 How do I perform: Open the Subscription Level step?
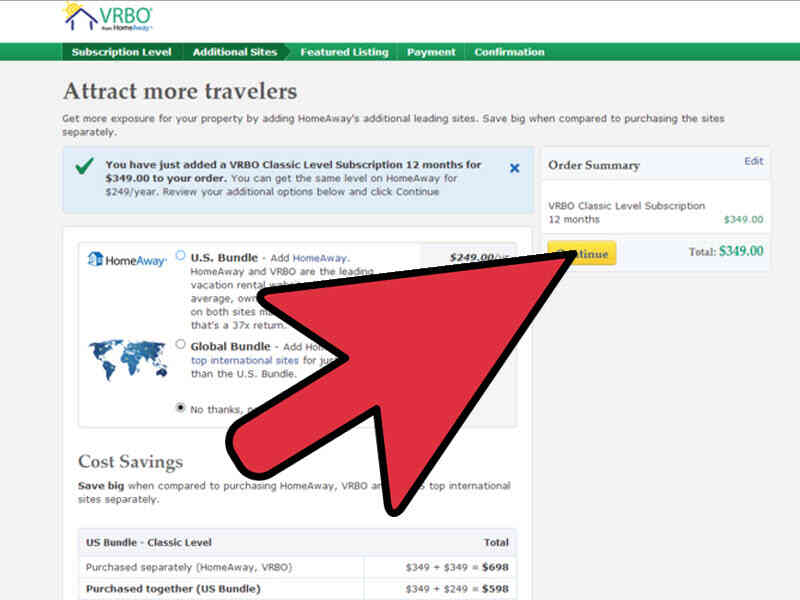tap(121, 52)
